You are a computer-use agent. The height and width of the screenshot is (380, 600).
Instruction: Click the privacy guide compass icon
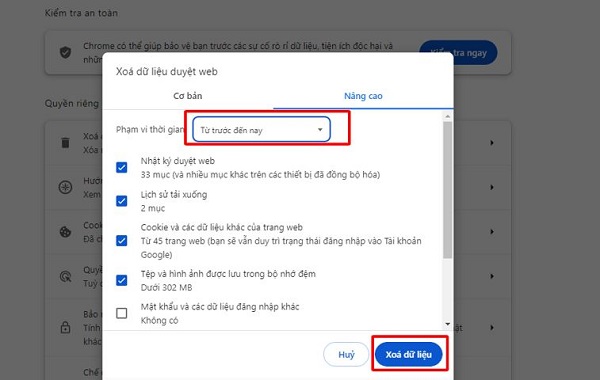pos(65,187)
